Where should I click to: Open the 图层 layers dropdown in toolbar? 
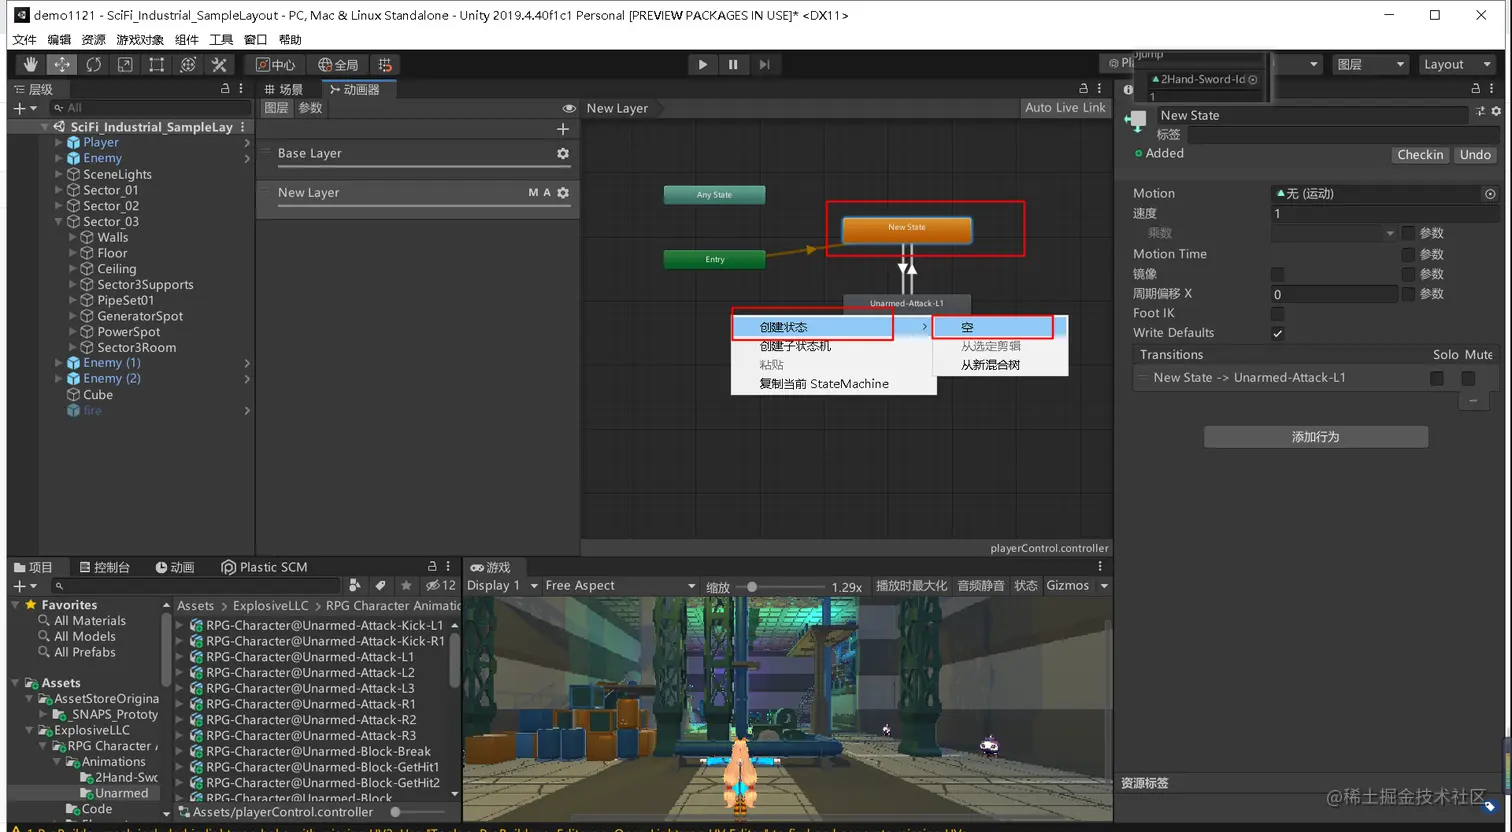pos(1370,64)
